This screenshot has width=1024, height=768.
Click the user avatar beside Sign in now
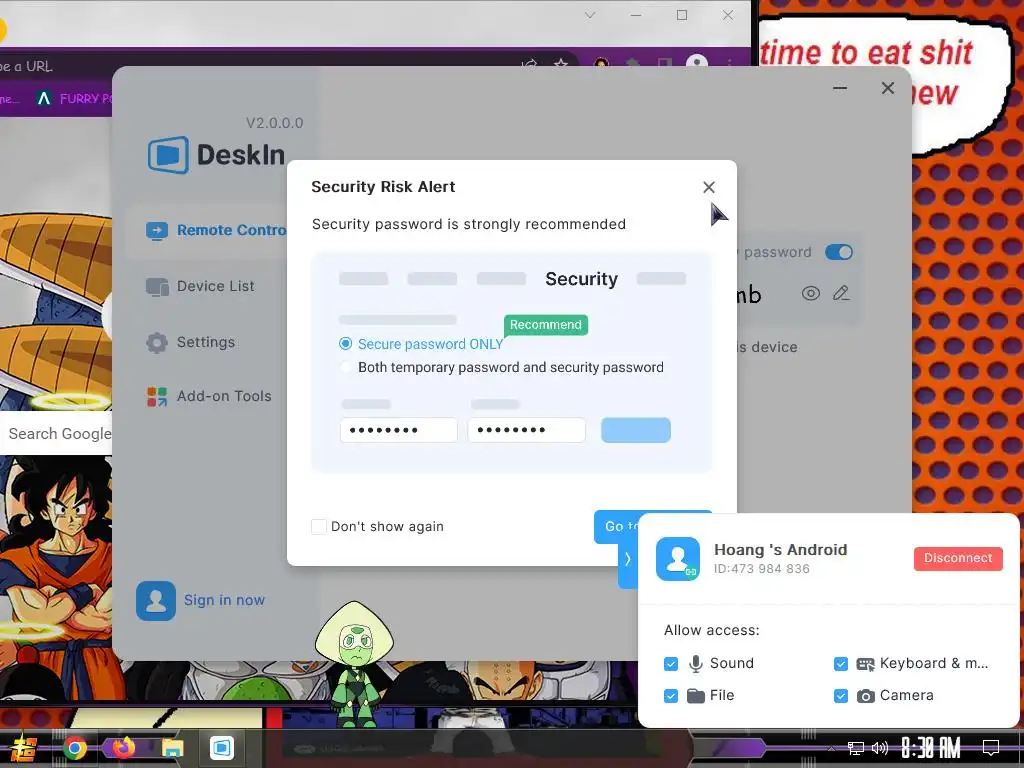click(155, 600)
